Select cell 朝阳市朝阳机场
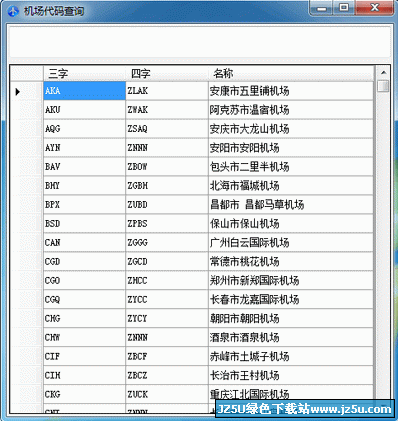This screenshot has width=398, height=421. click(291, 319)
